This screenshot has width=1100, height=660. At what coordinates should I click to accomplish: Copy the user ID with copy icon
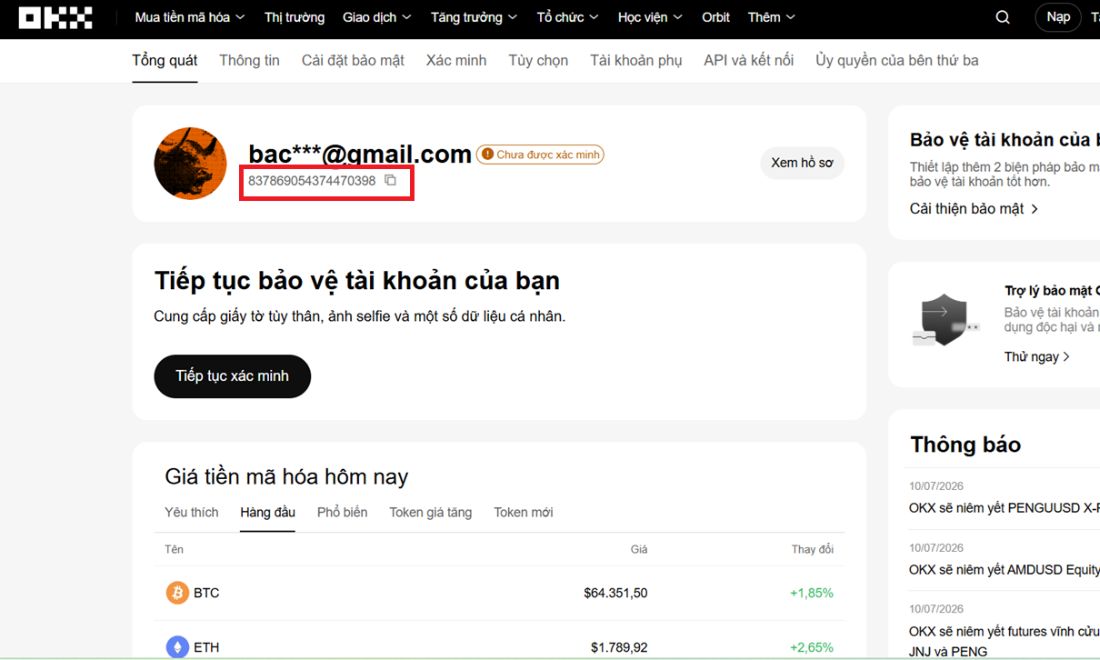(x=391, y=180)
